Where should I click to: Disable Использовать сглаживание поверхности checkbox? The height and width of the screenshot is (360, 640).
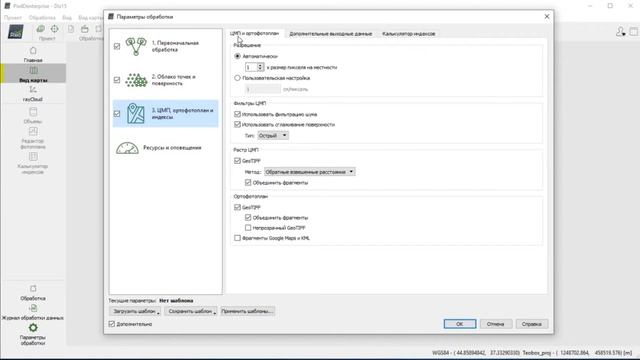click(237, 124)
